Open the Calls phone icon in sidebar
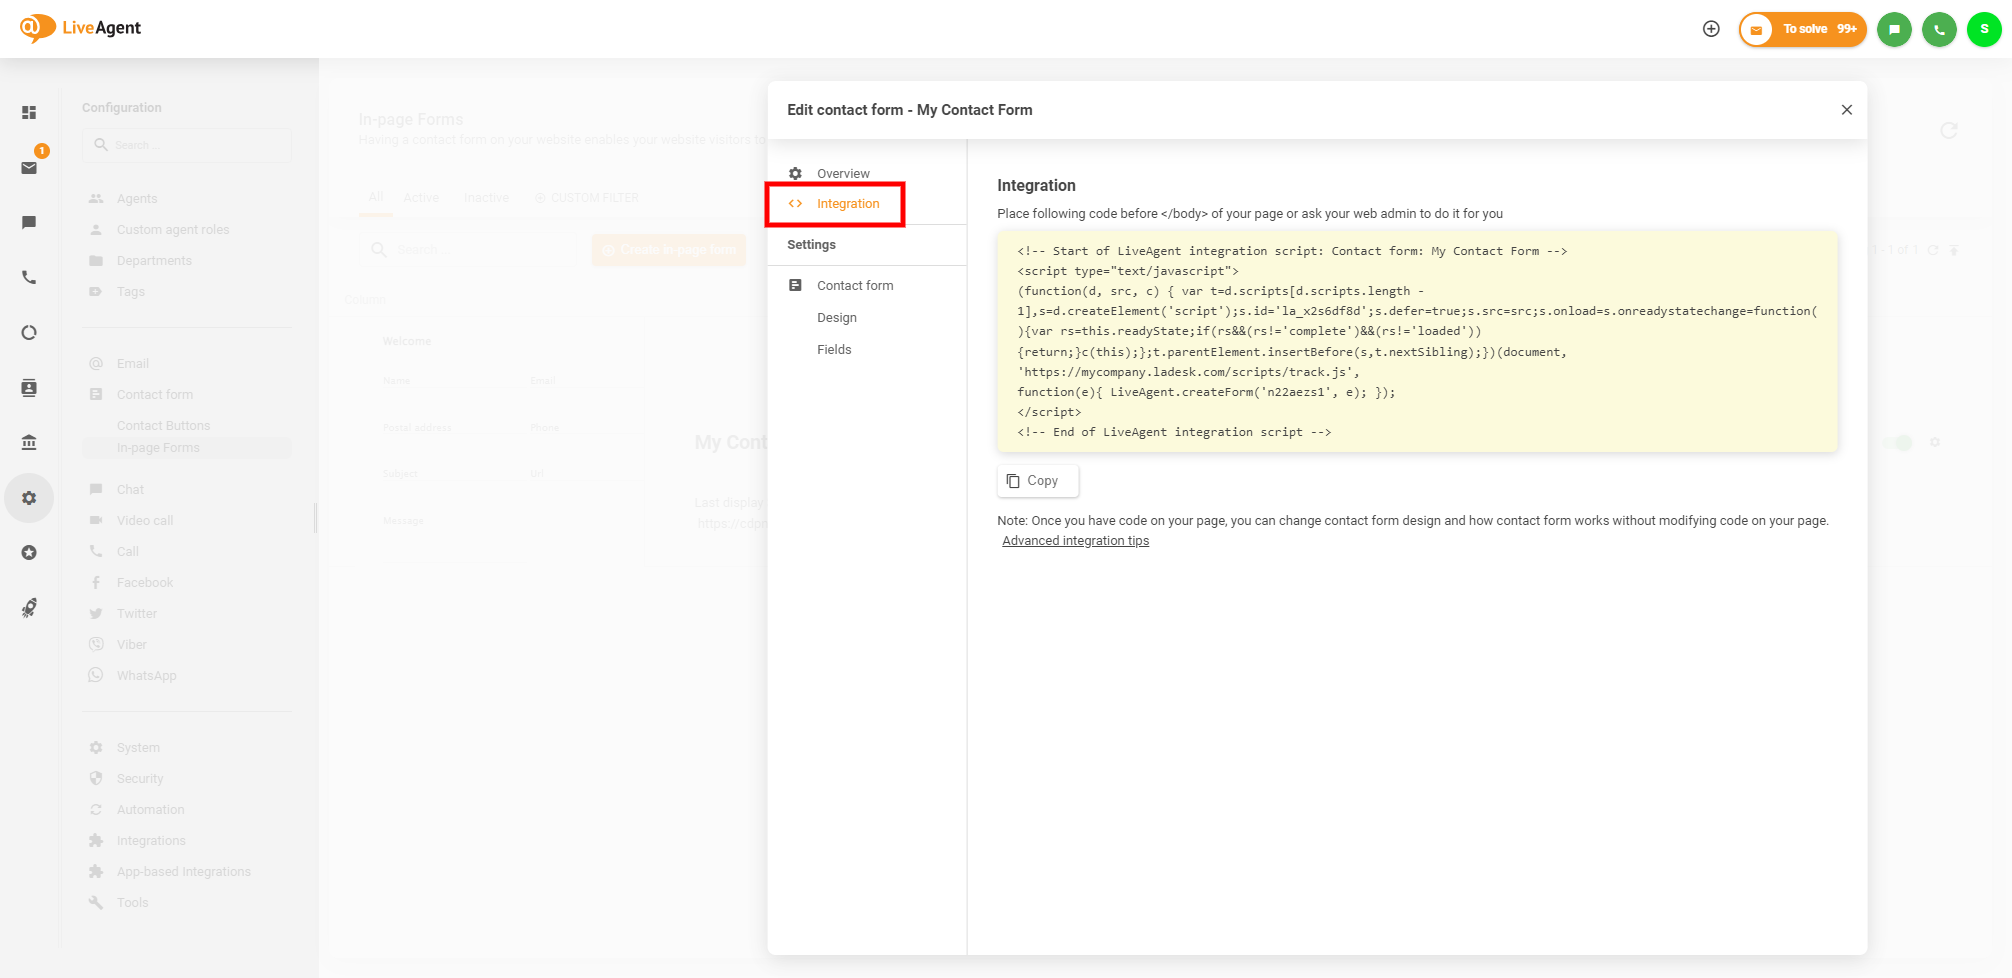Screen dimensions: 2012x978 pyautogui.click(x=29, y=277)
